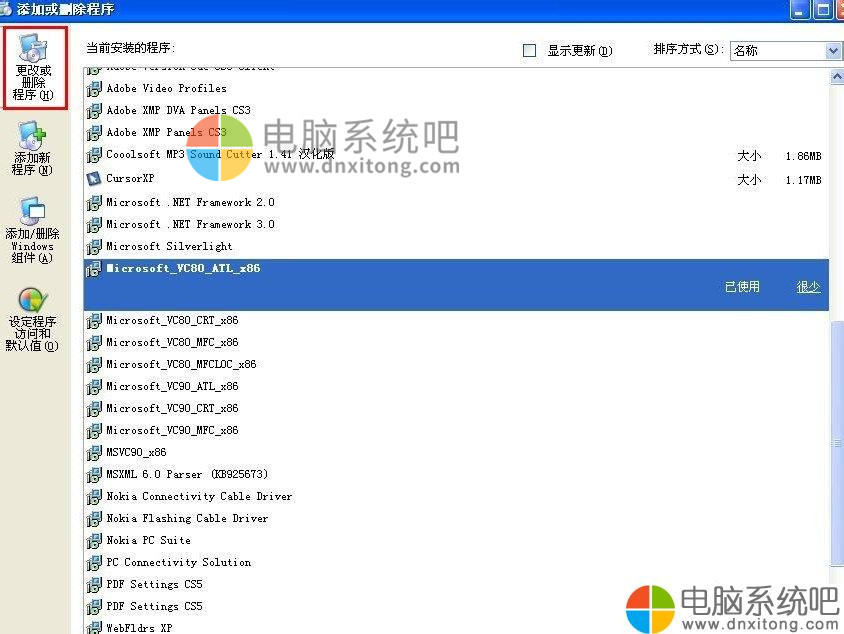Select MSVC90_x86 text
The image size is (844, 634).
[136, 453]
